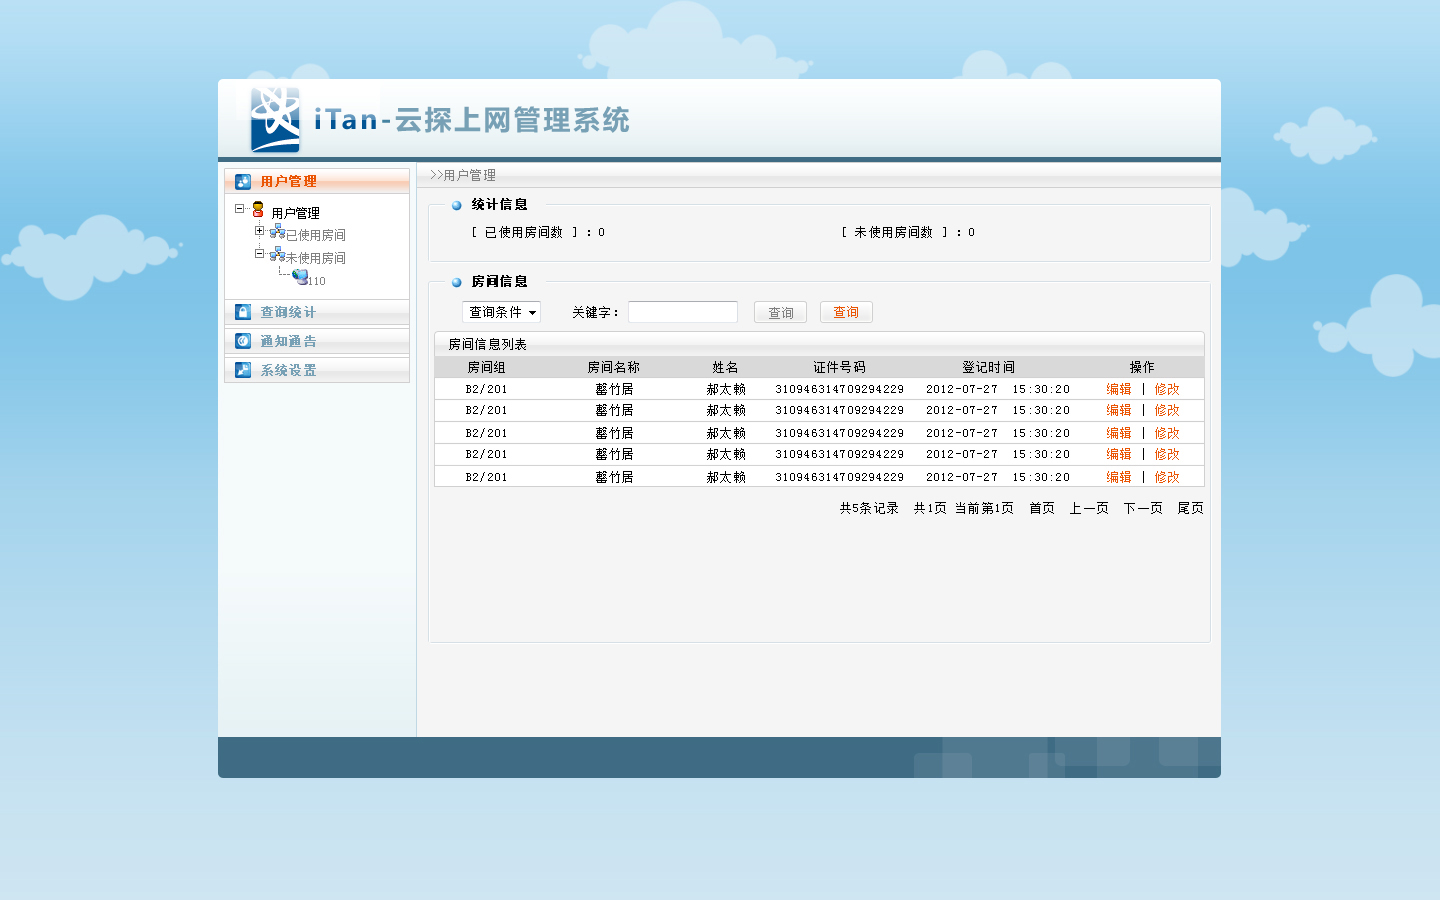Open the 用户管理 accordion section

317,181
